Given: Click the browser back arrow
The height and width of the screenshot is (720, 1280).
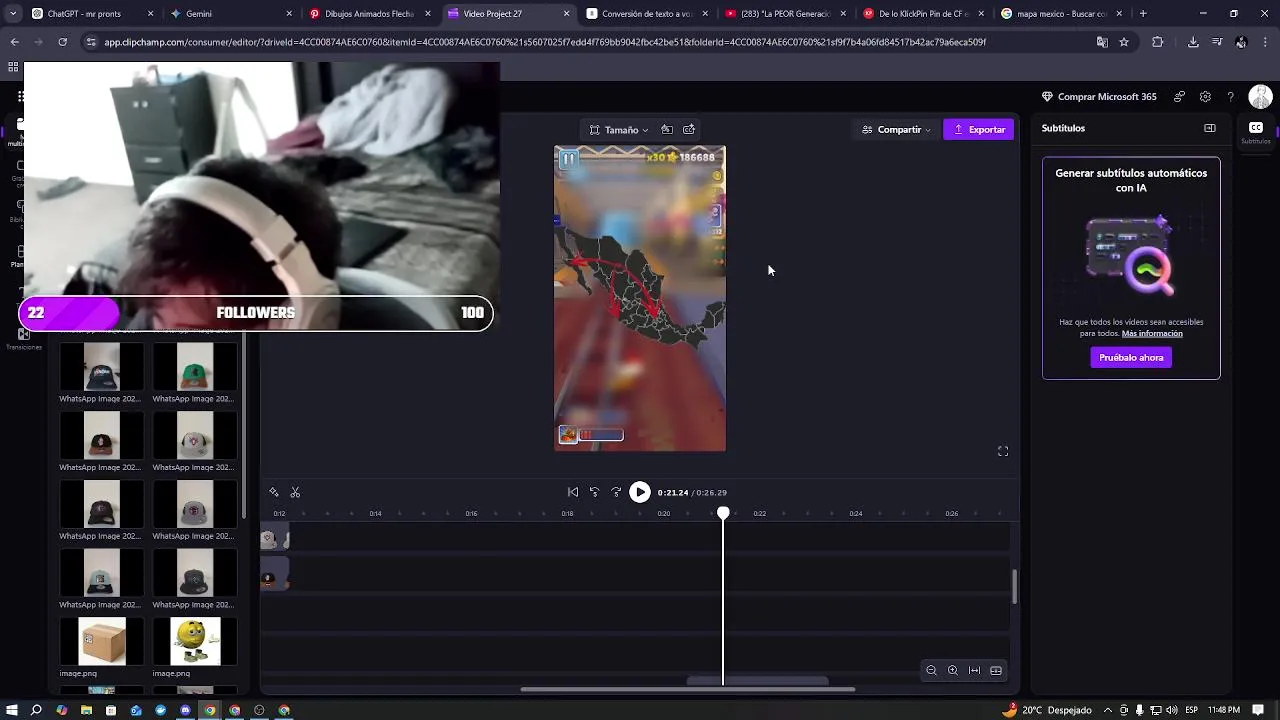Looking at the screenshot, I should click(14, 42).
